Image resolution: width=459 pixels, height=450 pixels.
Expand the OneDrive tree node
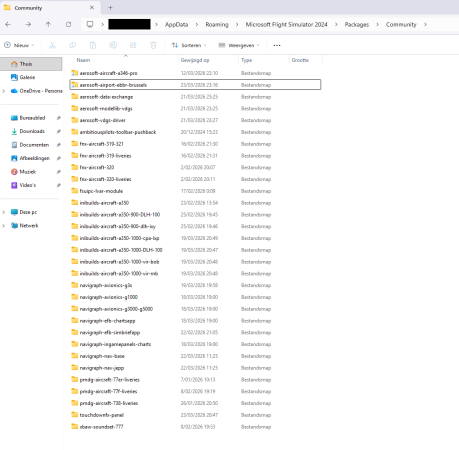point(4,91)
